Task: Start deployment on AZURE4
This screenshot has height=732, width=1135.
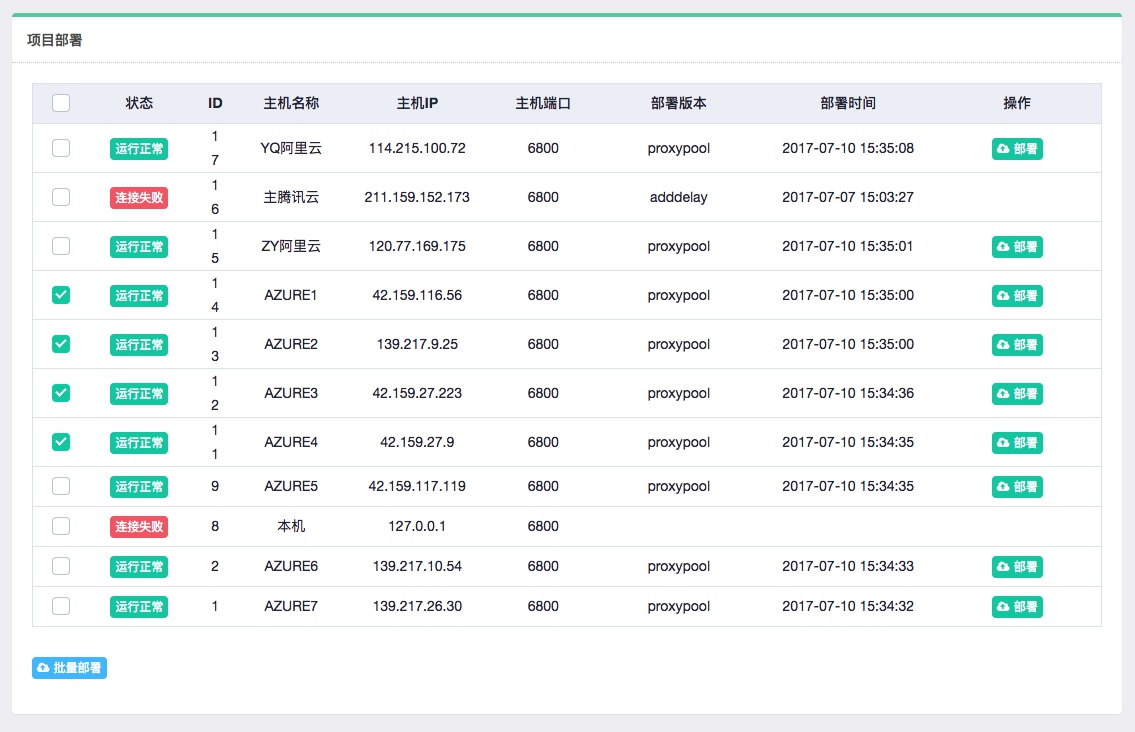Action: pos(1017,442)
